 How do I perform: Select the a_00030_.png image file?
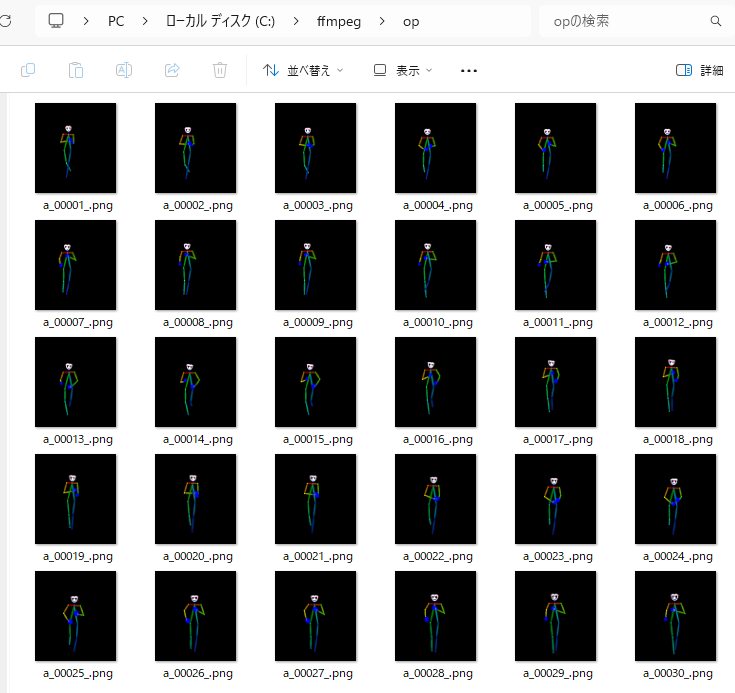(x=676, y=616)
